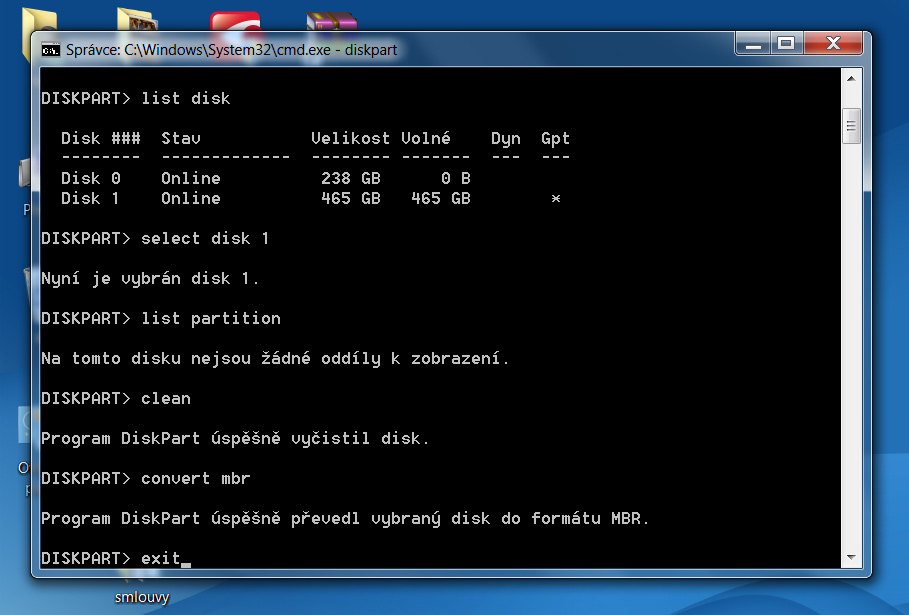
Task: Click the 'Velikost' column header
Action: [350, 139]
